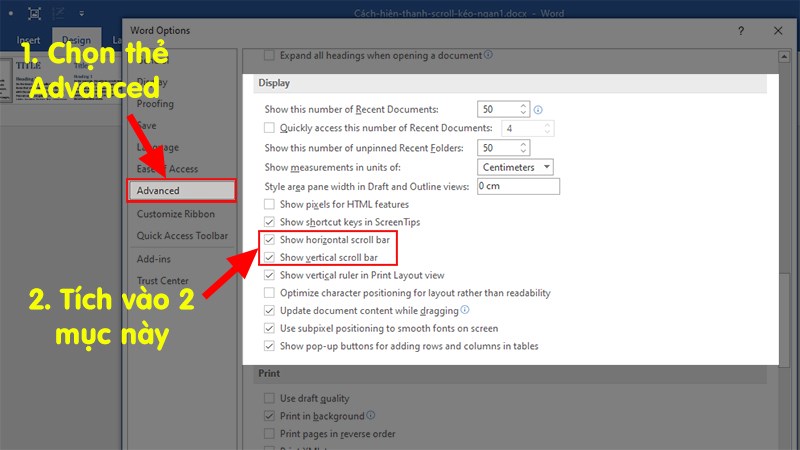Increase the Recent Documents number spinner

pos(523,106)
